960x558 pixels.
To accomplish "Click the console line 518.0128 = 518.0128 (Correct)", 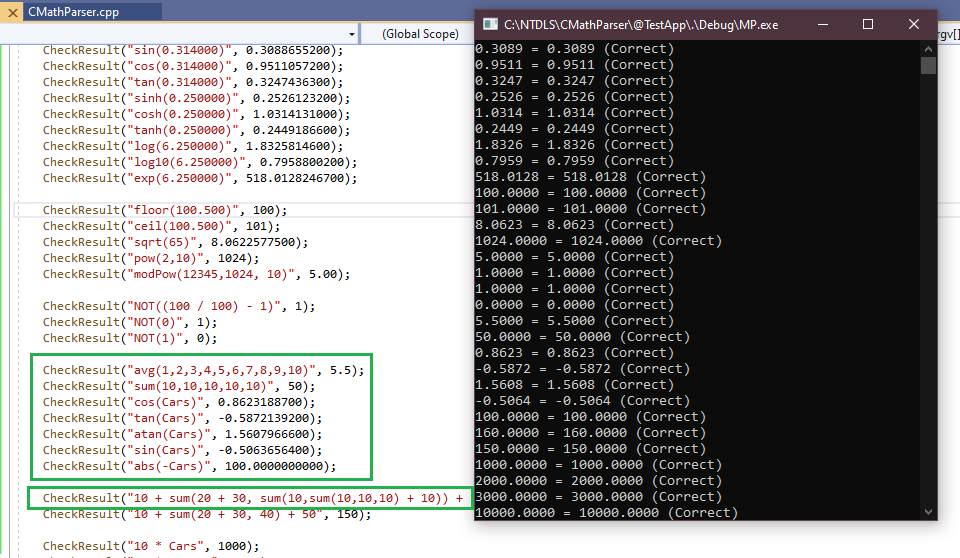I will pyautogui.click(x=590, y=176).
